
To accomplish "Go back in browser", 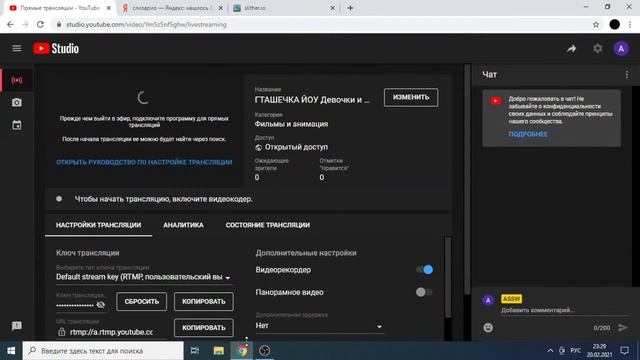I will point(10,24).
